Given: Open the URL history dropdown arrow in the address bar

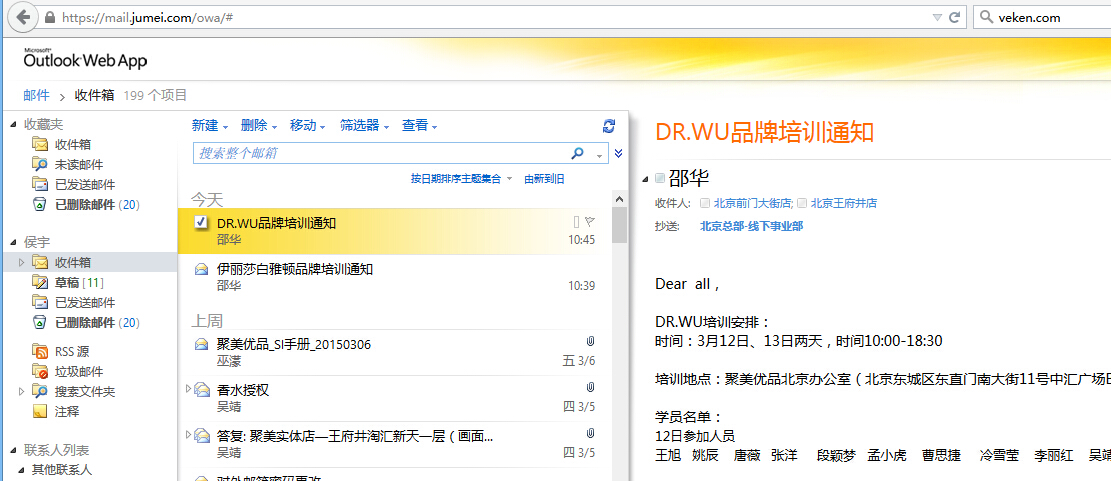Looking at the screenshot, I should 937,18.
